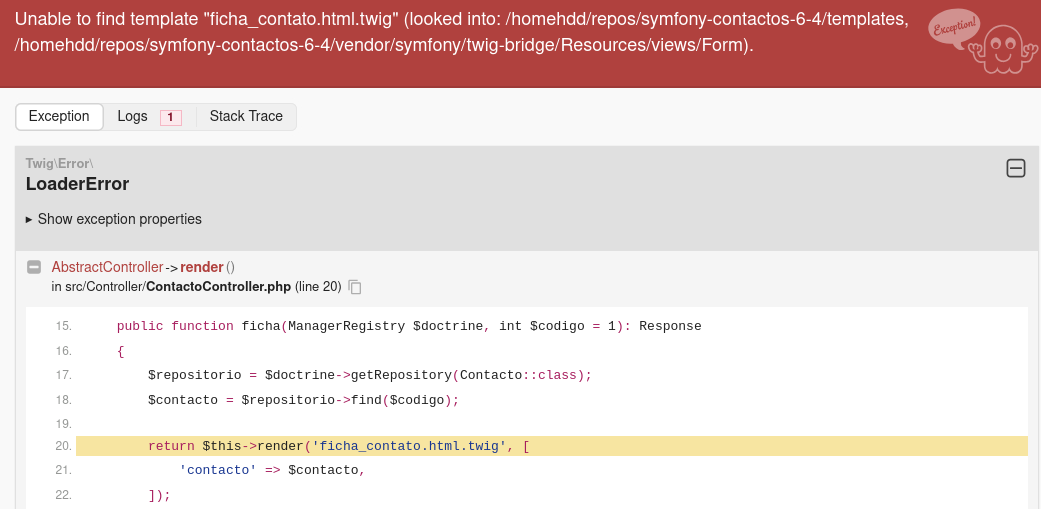Switch to the Exception tab
The width and height of the screenshot is (1041, 509).
point(59,116)
